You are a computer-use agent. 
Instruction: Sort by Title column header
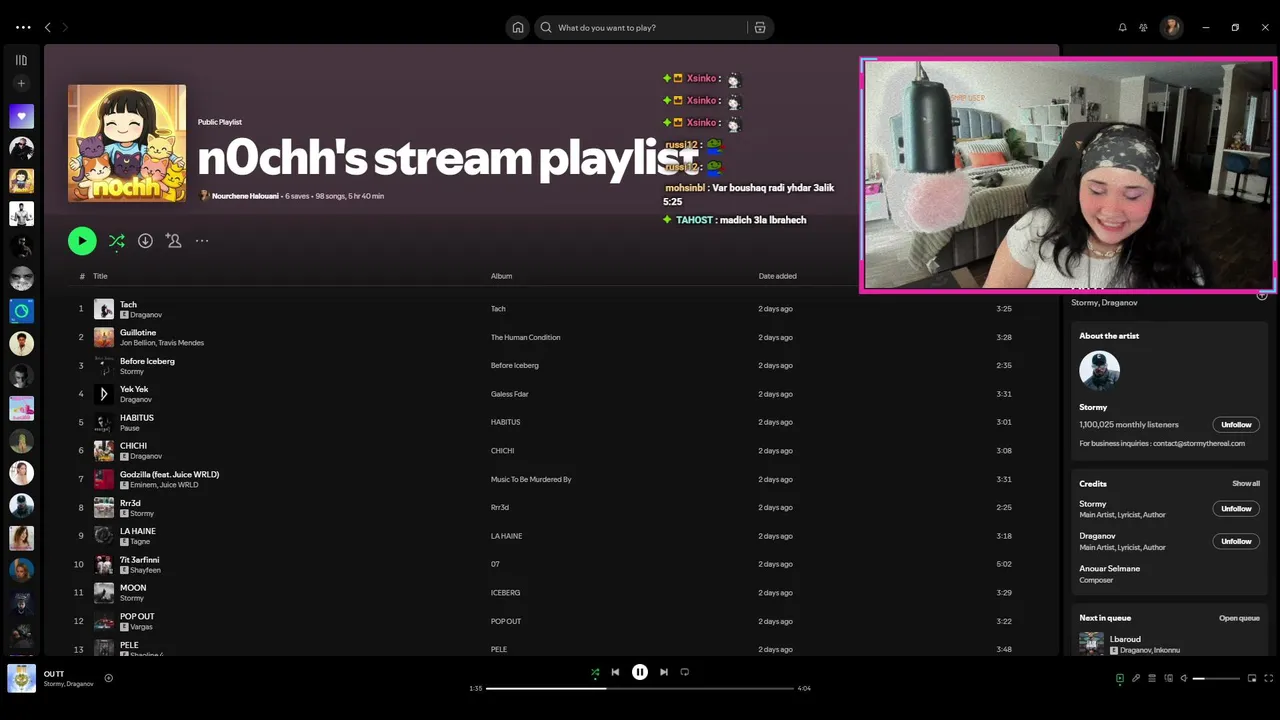[100, 276]
